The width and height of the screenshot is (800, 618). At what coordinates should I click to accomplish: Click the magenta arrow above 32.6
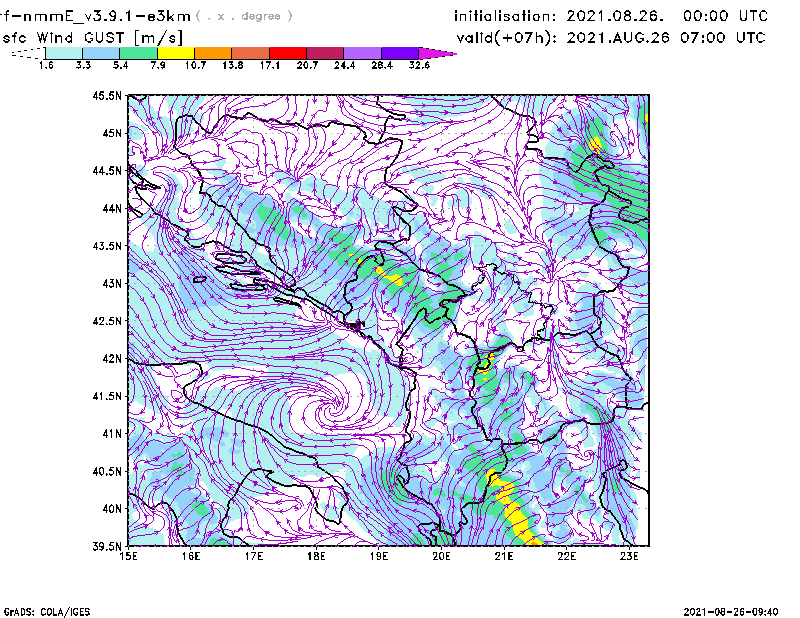point(436,53)
